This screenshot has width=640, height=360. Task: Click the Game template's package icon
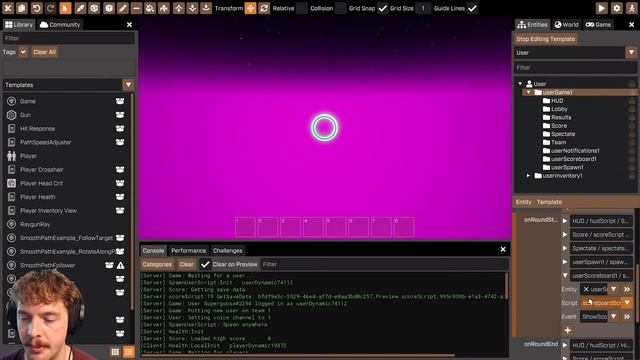120,101
